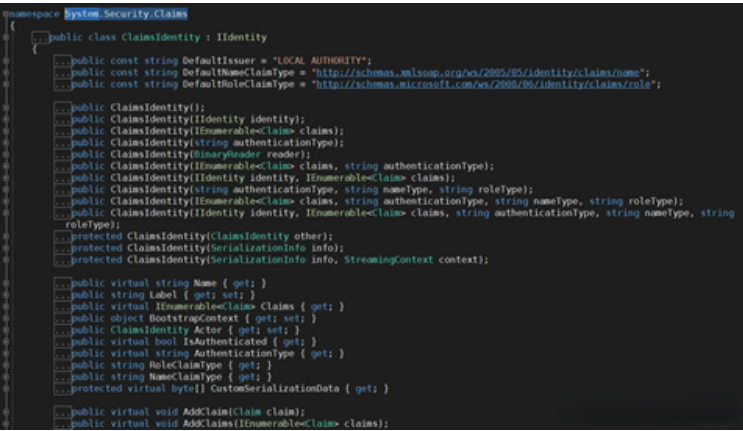Expand collapsed block before CustomSerializationData property
The image size is (743, 431).
(62, 387)
